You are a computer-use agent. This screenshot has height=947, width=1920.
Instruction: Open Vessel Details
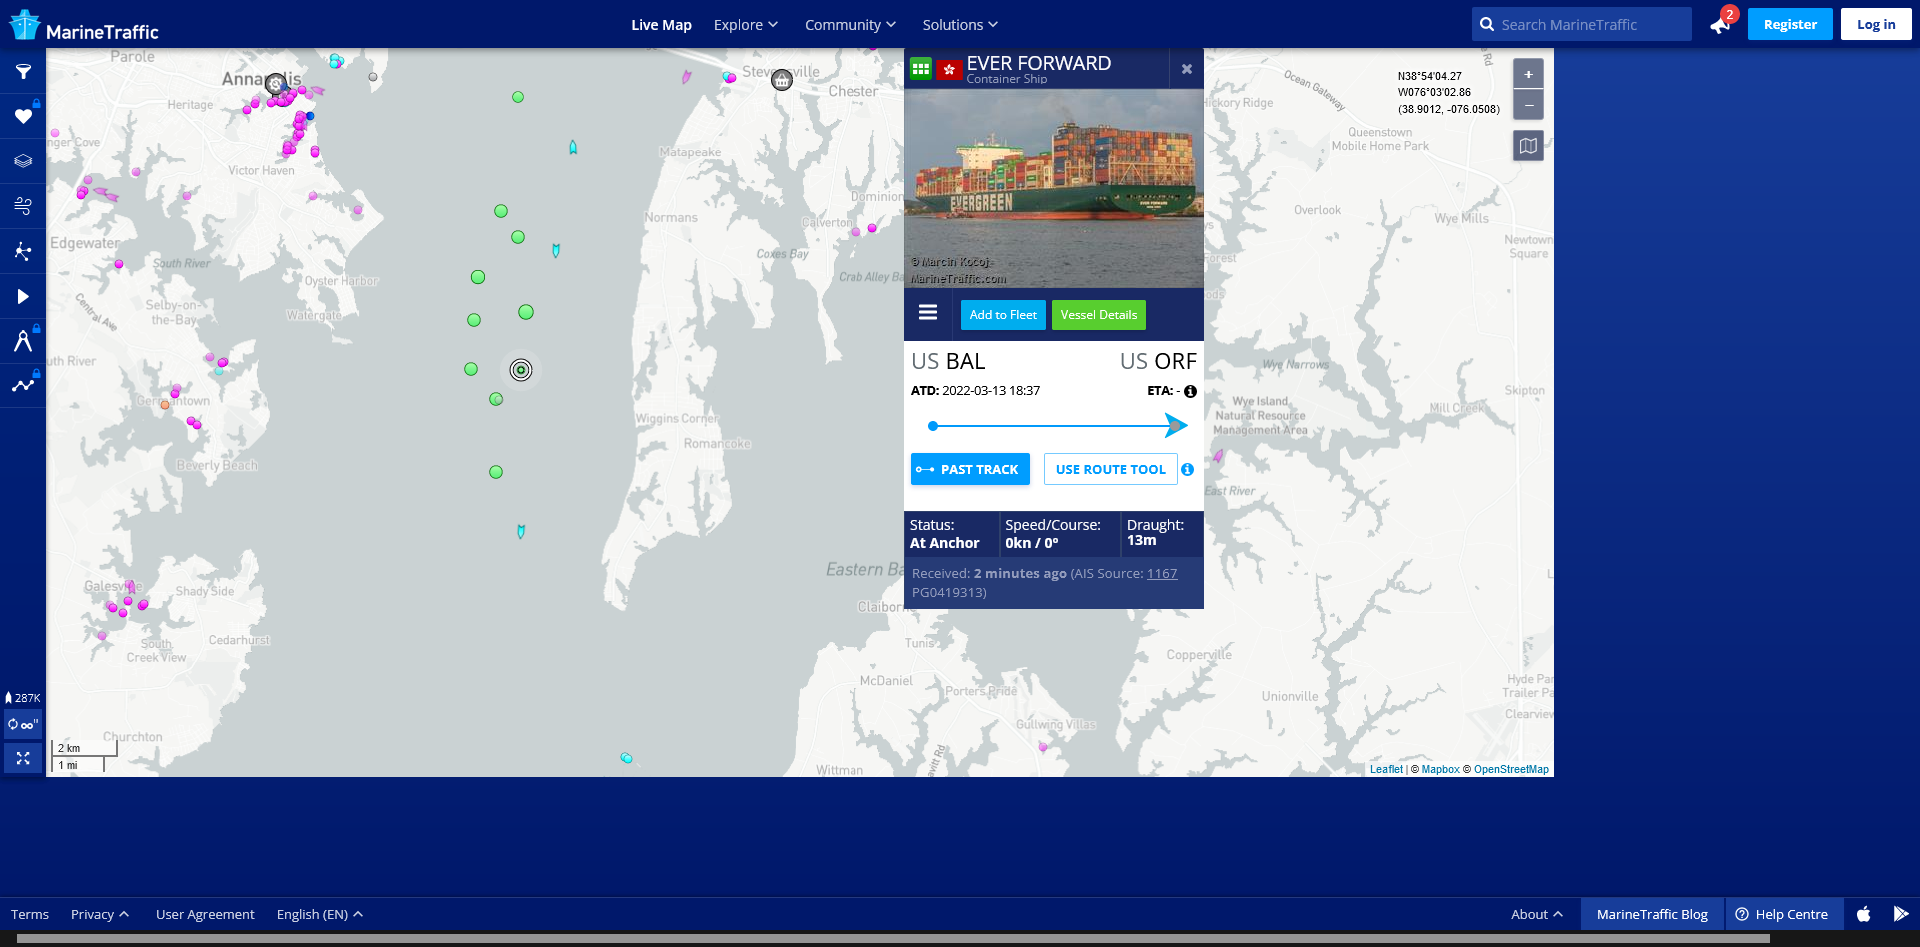(x=1098, y=315)
